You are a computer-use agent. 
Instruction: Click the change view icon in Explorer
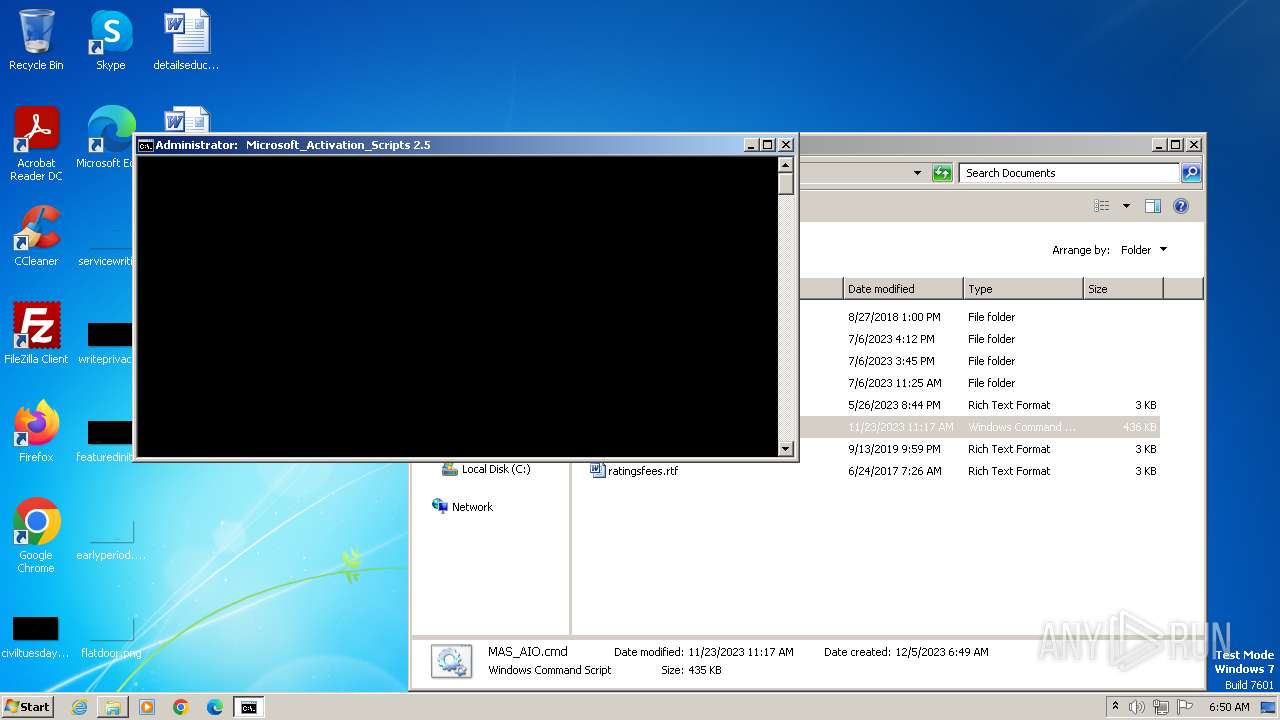1101,206
